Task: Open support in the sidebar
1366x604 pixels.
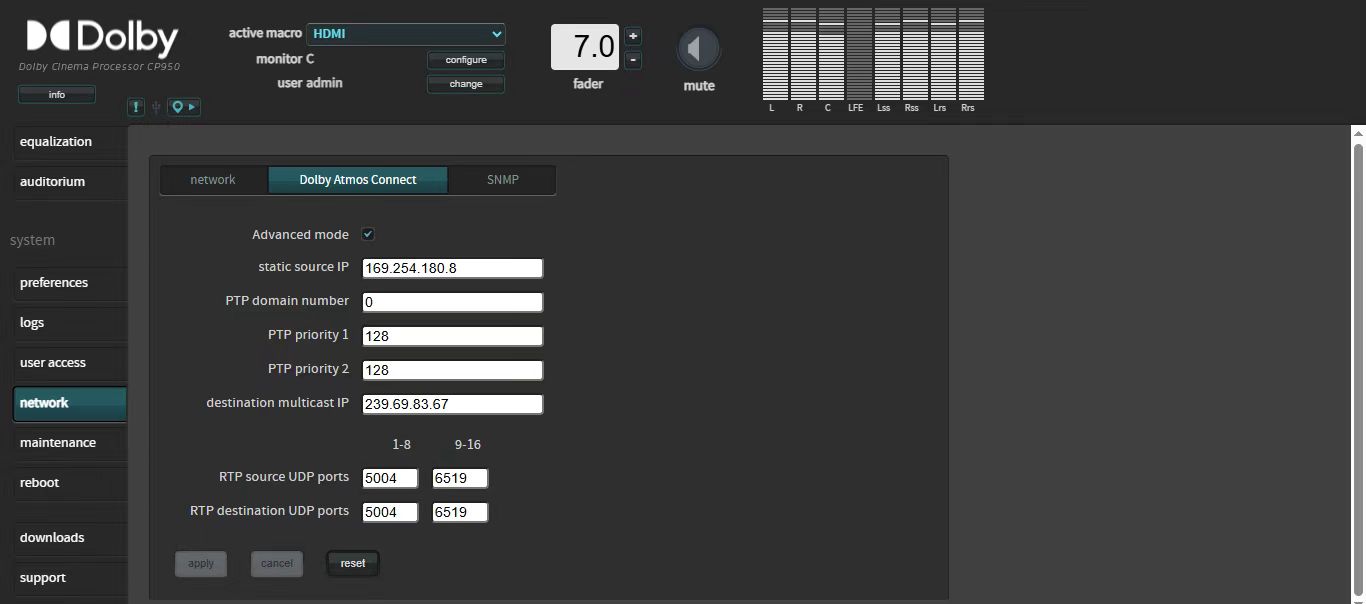Action: coord(70,578)
